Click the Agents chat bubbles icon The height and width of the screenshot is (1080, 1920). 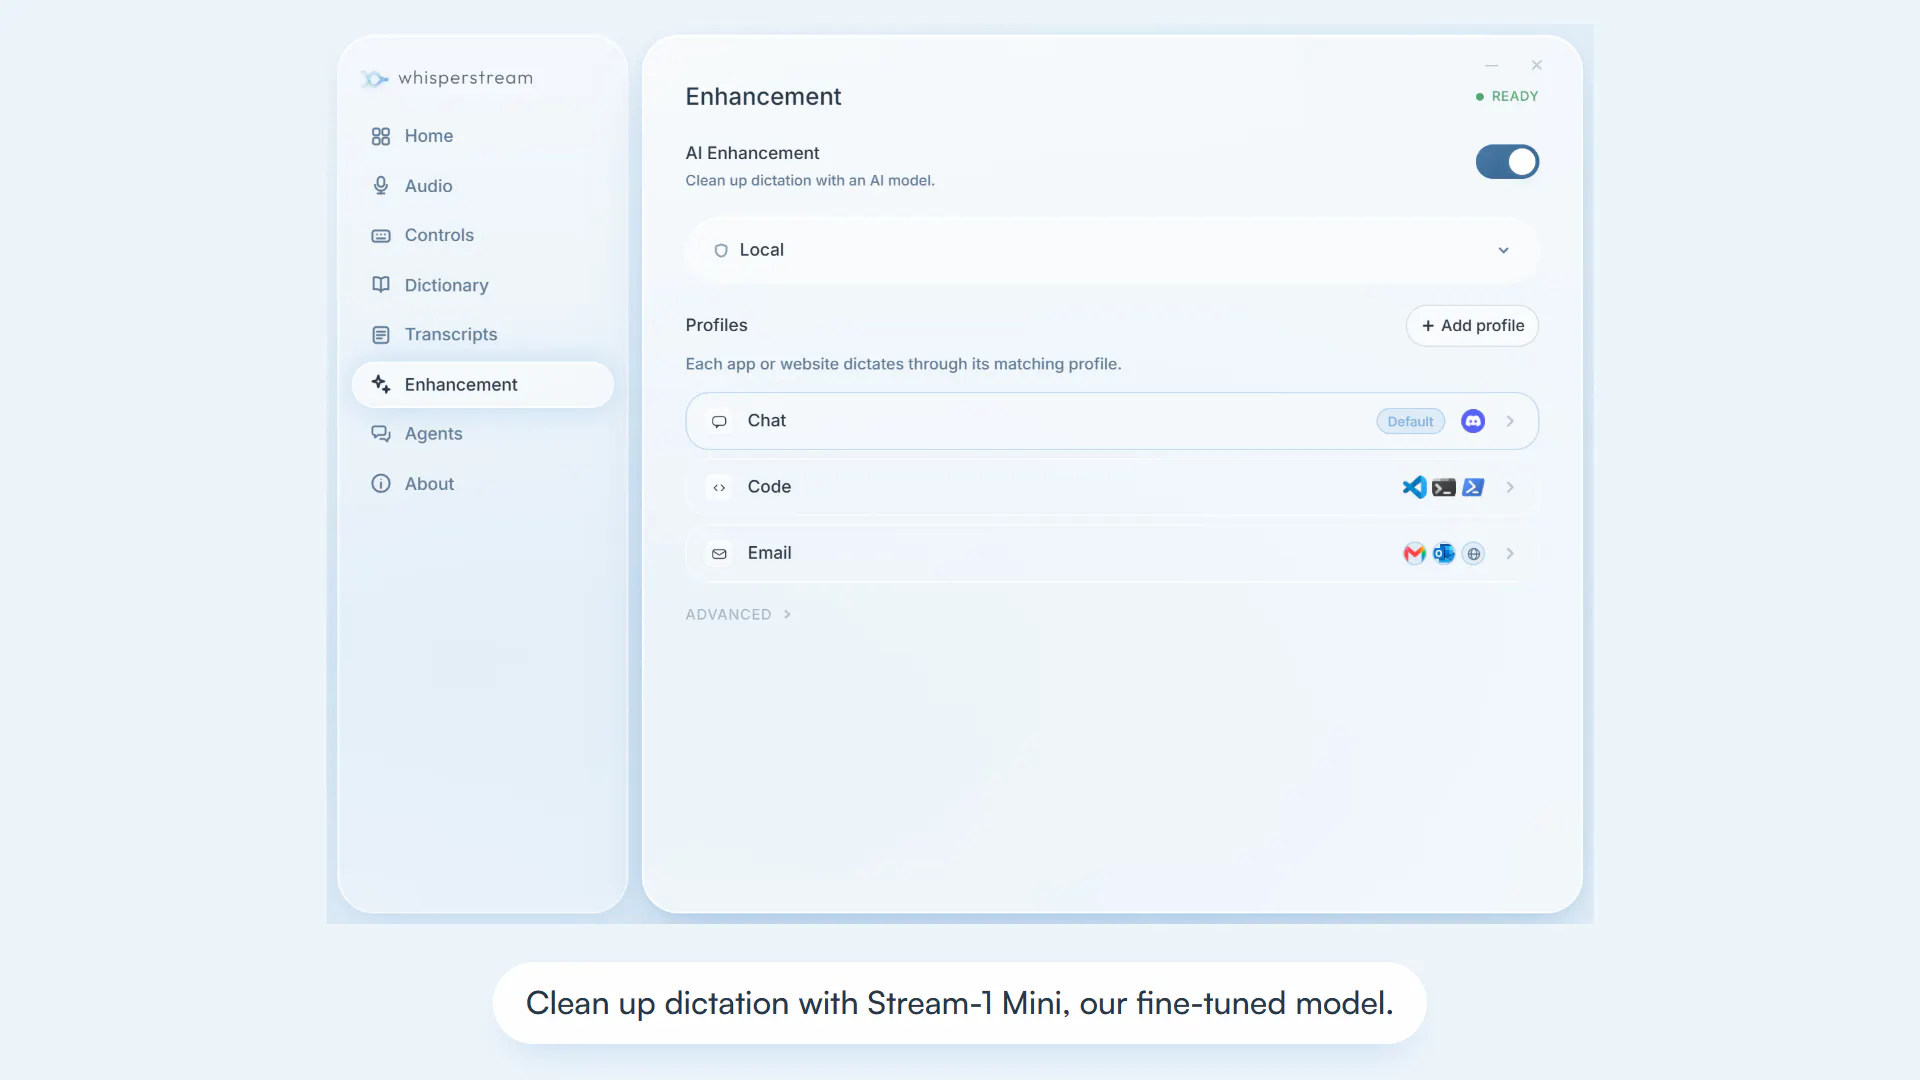(x=381, y=434)
